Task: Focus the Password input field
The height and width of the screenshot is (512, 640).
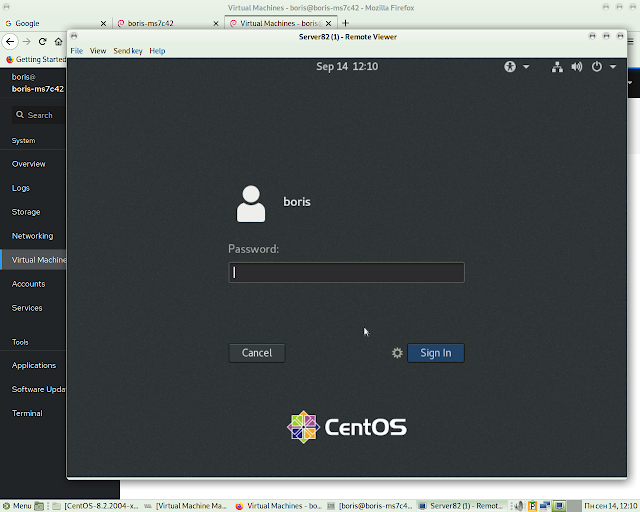Action: [x=346, y=272]
